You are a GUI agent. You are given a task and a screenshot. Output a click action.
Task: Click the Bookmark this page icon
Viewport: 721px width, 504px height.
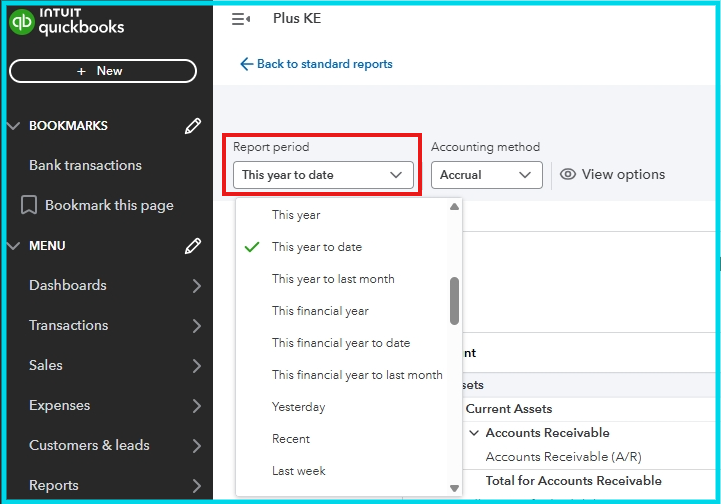pos(29,205)
